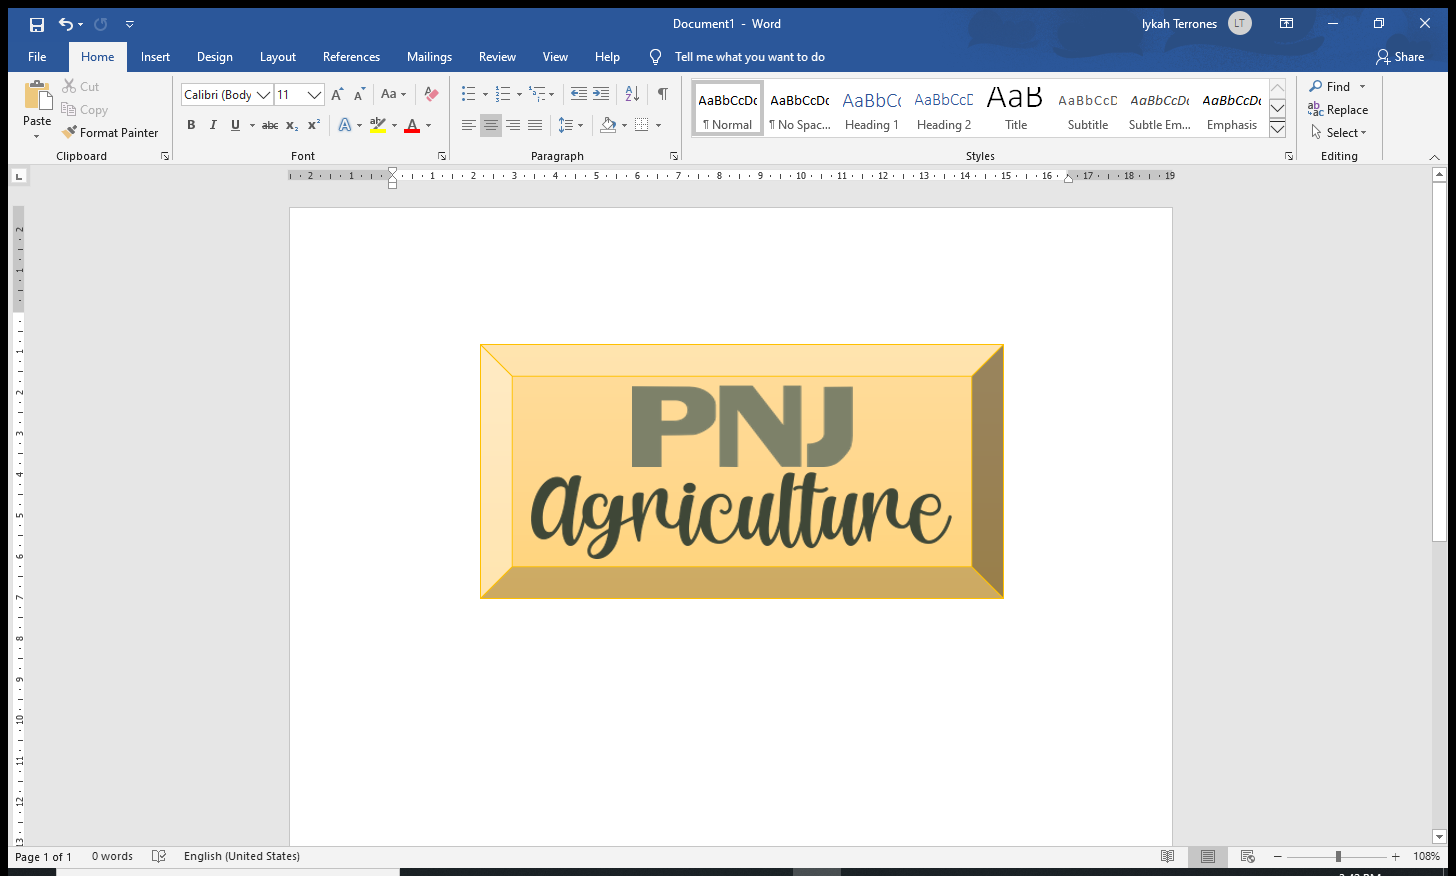
Task: Click the Format Painter brush icon
Action: click(x=69, y=132)
